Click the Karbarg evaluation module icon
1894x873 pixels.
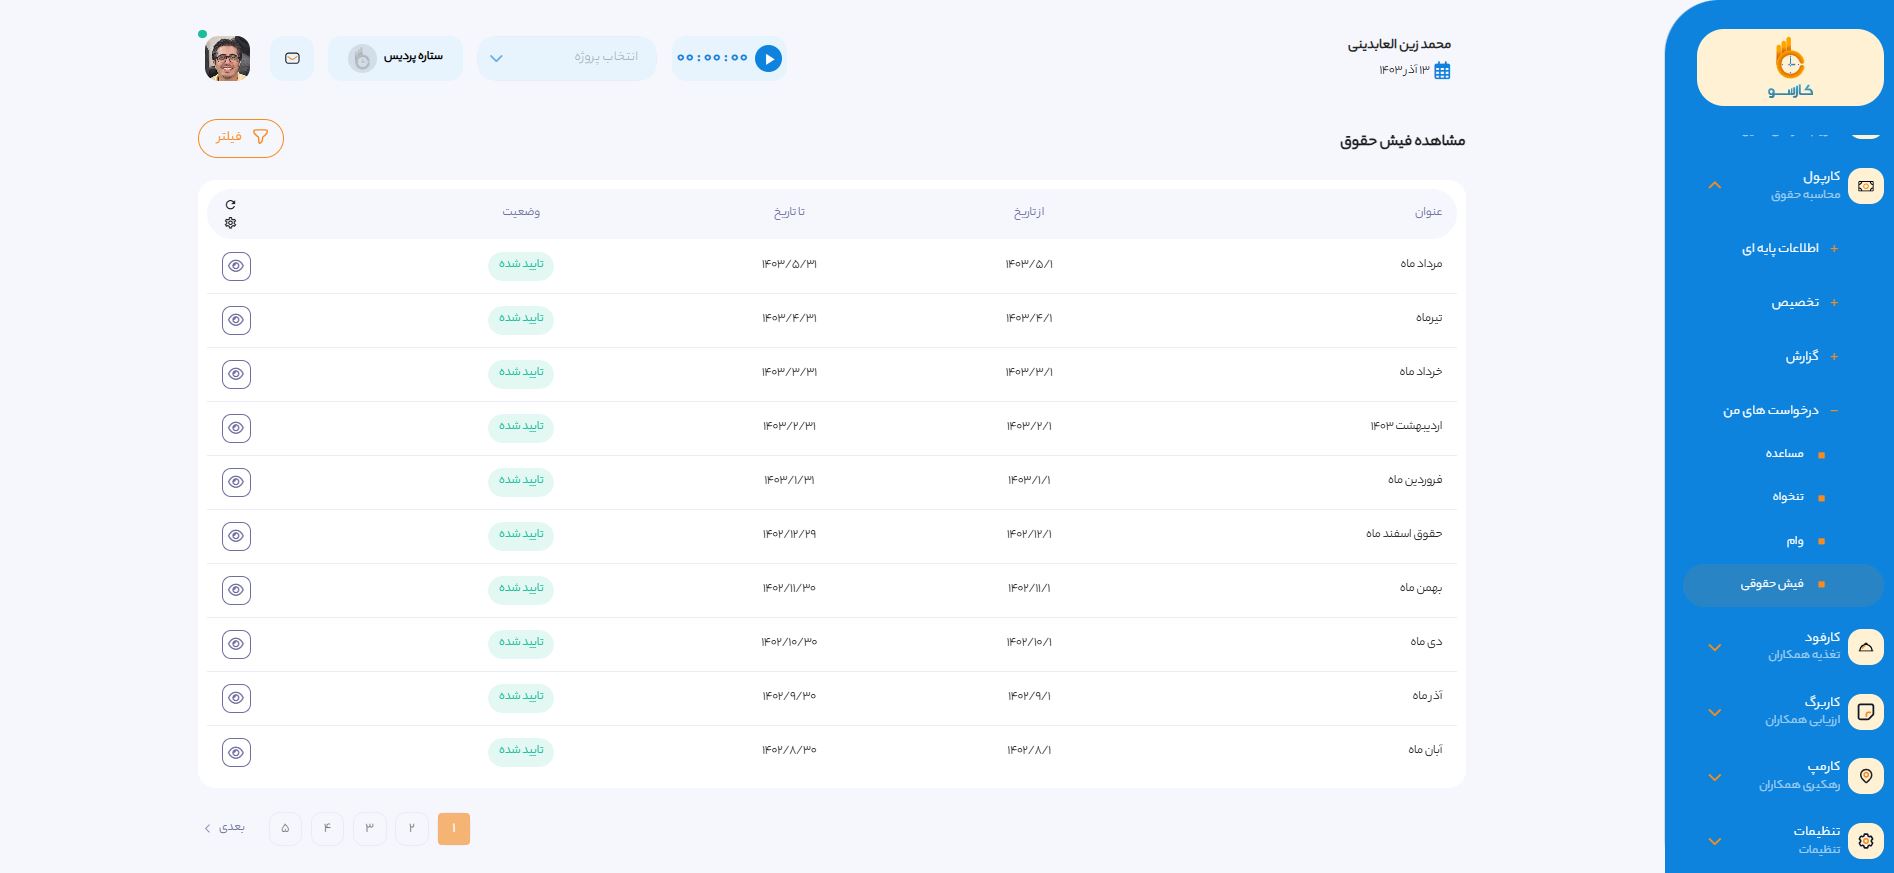(1865, 712)
